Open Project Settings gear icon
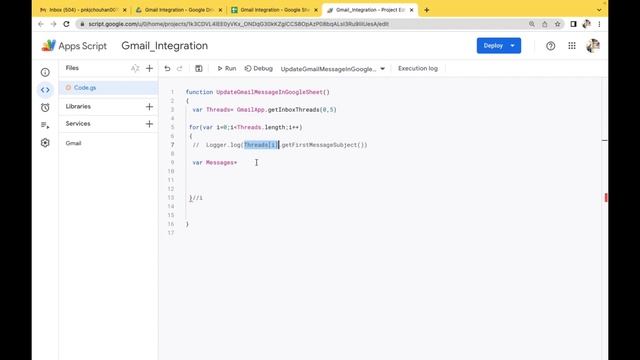 45,143
